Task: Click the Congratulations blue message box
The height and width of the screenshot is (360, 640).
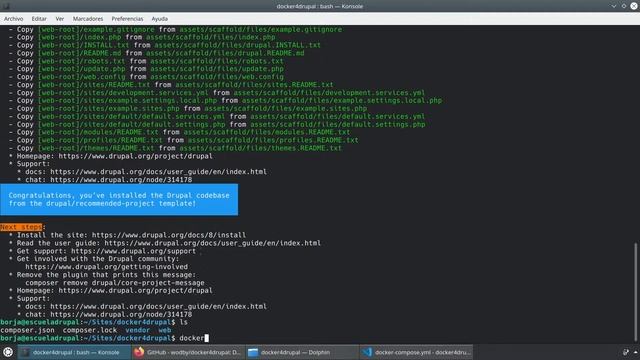Action: click(x=119, y=199)
